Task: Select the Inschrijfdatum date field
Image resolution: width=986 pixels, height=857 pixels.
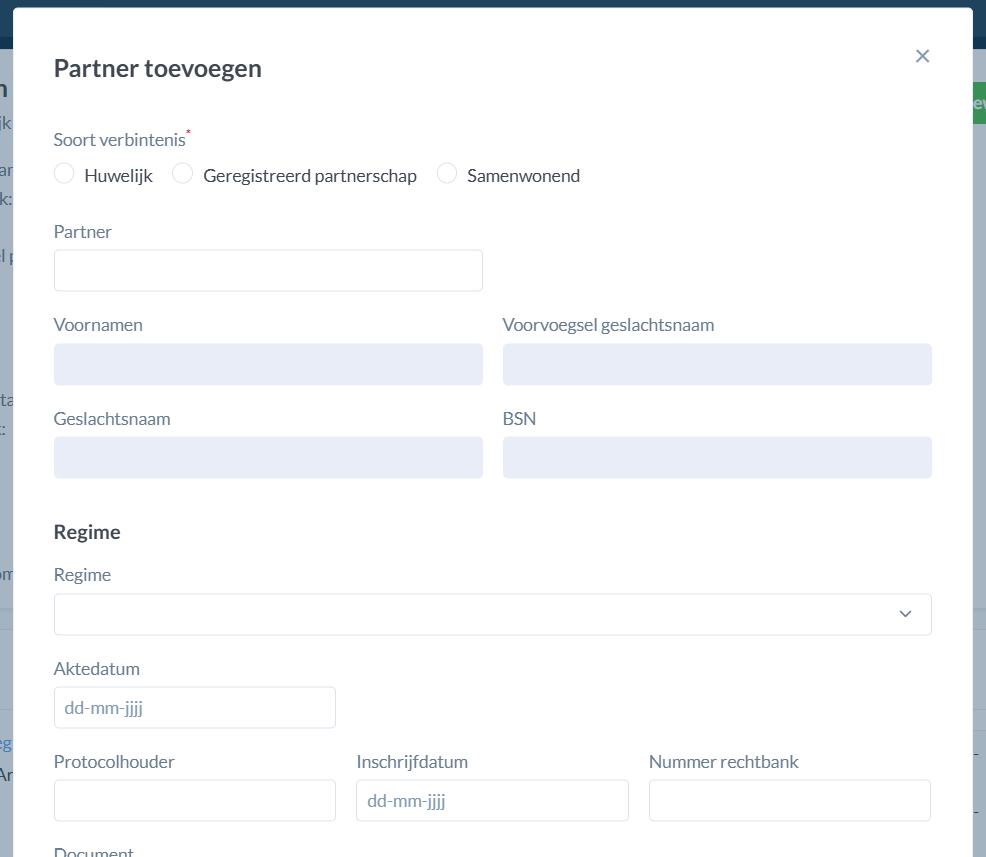Action: pyautogui.click(x=492, y=801)
